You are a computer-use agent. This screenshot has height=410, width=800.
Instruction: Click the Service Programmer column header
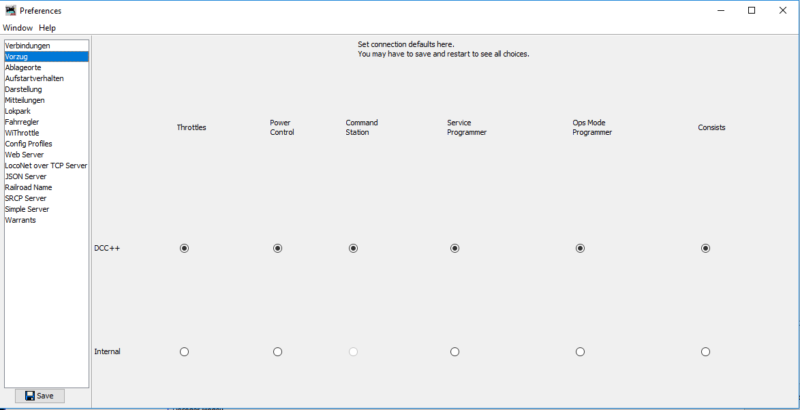[467, 127]
